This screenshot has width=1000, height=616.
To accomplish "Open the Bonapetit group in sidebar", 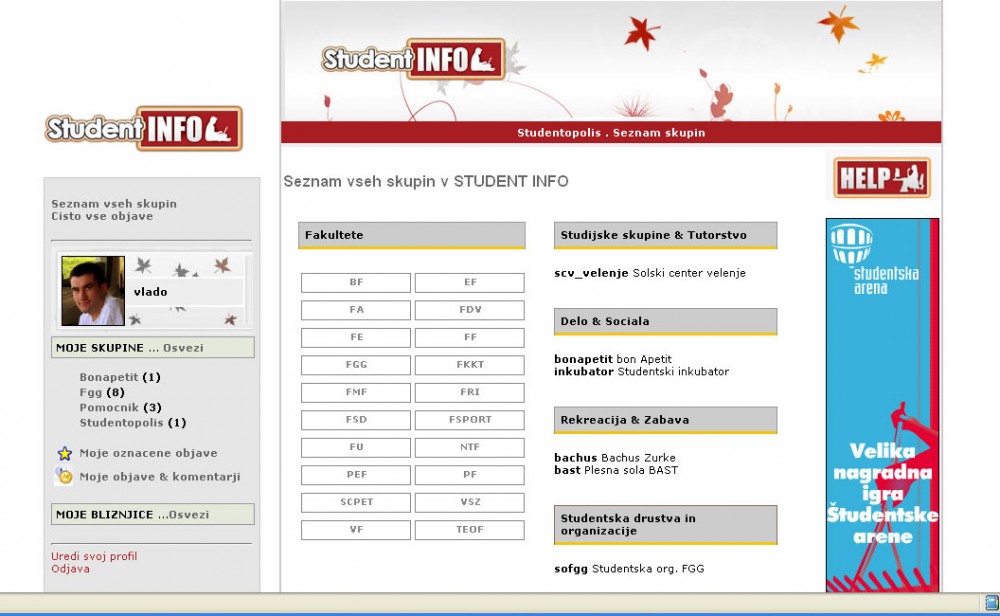I will point(108,377).
